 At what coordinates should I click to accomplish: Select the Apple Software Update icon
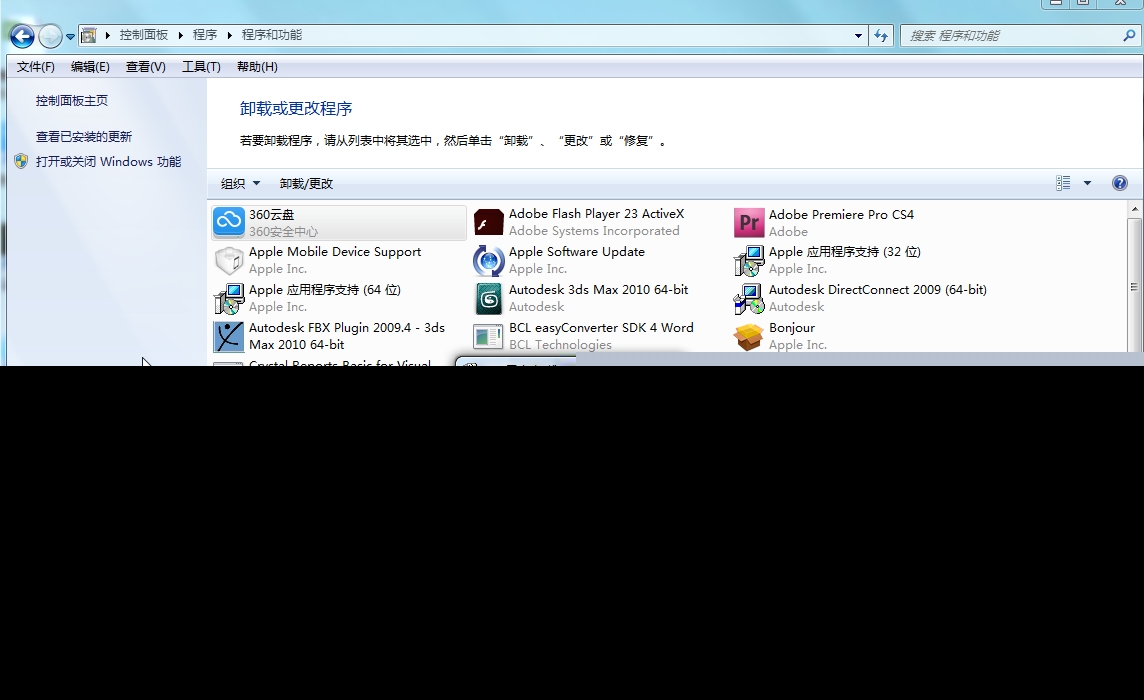(489, 261)
